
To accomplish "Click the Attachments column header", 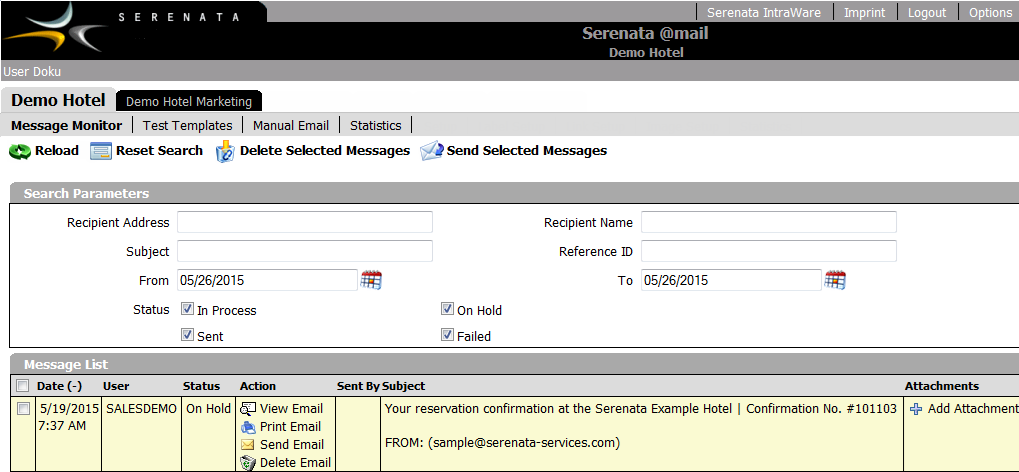I will click(x=942, y=386).
